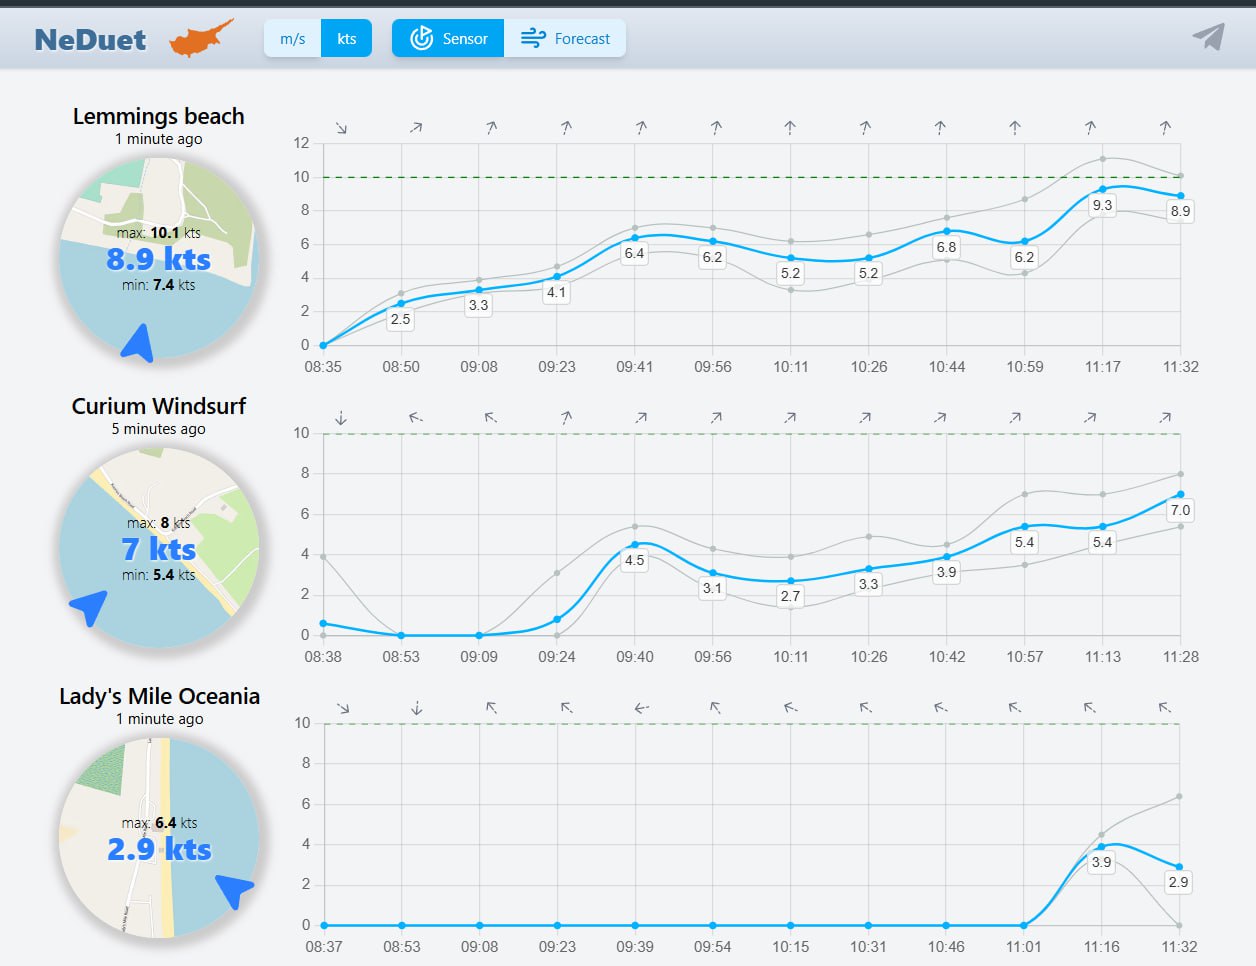Click the Telegram paper plane icon
The height and width of the screenshot is (966, 1256).
coord(1209,37)
